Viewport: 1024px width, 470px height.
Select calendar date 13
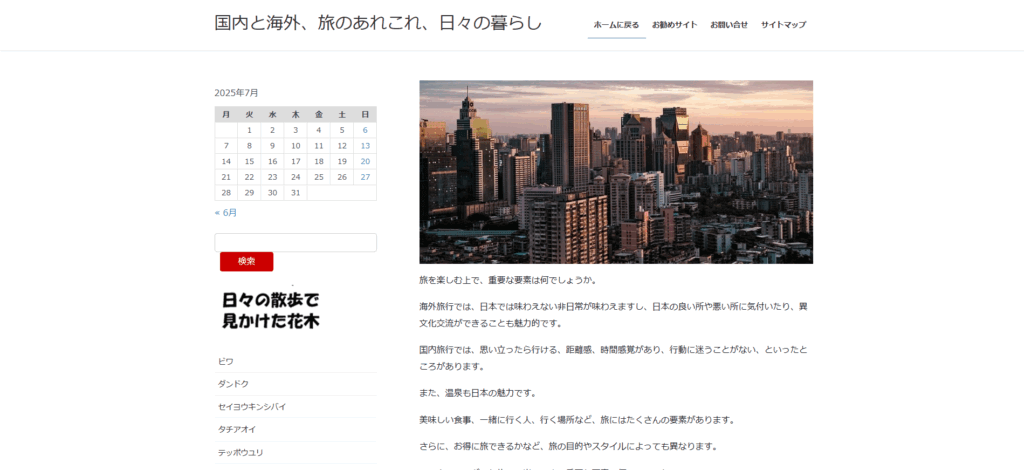point(365,146)
